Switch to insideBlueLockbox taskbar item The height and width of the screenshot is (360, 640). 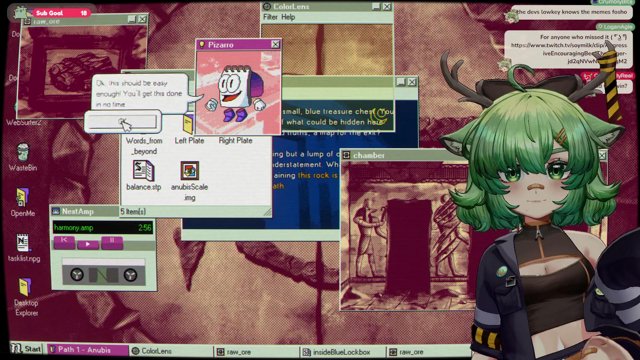coord(342,352)
